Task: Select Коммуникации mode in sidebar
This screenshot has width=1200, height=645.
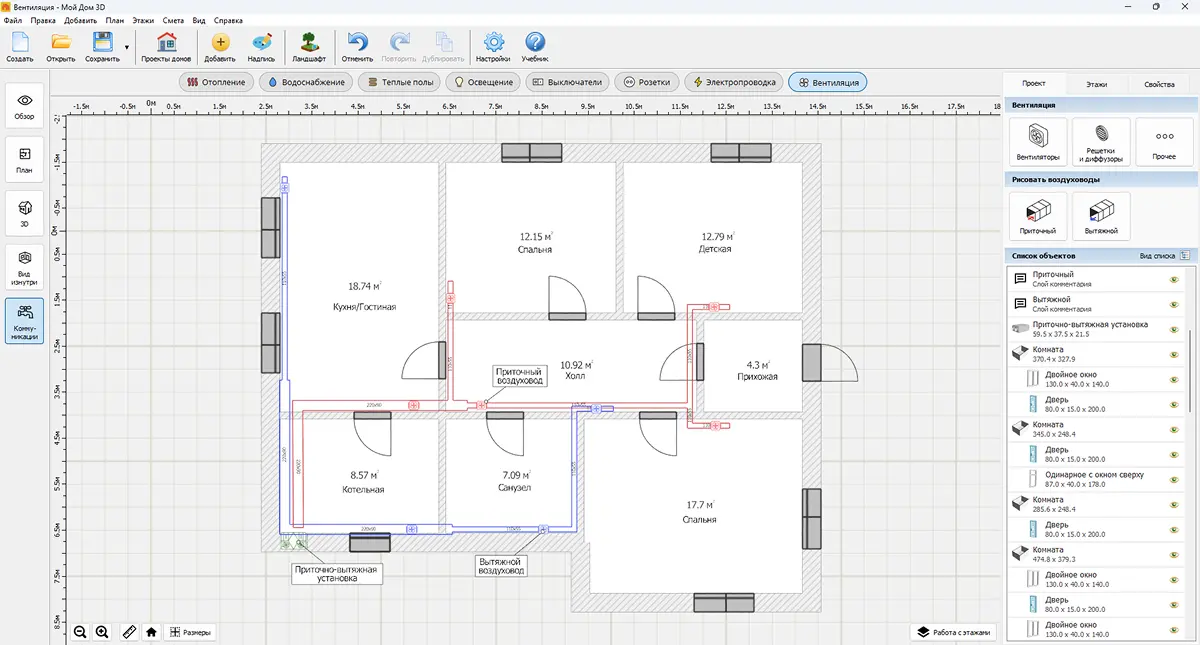Action: 25,321
